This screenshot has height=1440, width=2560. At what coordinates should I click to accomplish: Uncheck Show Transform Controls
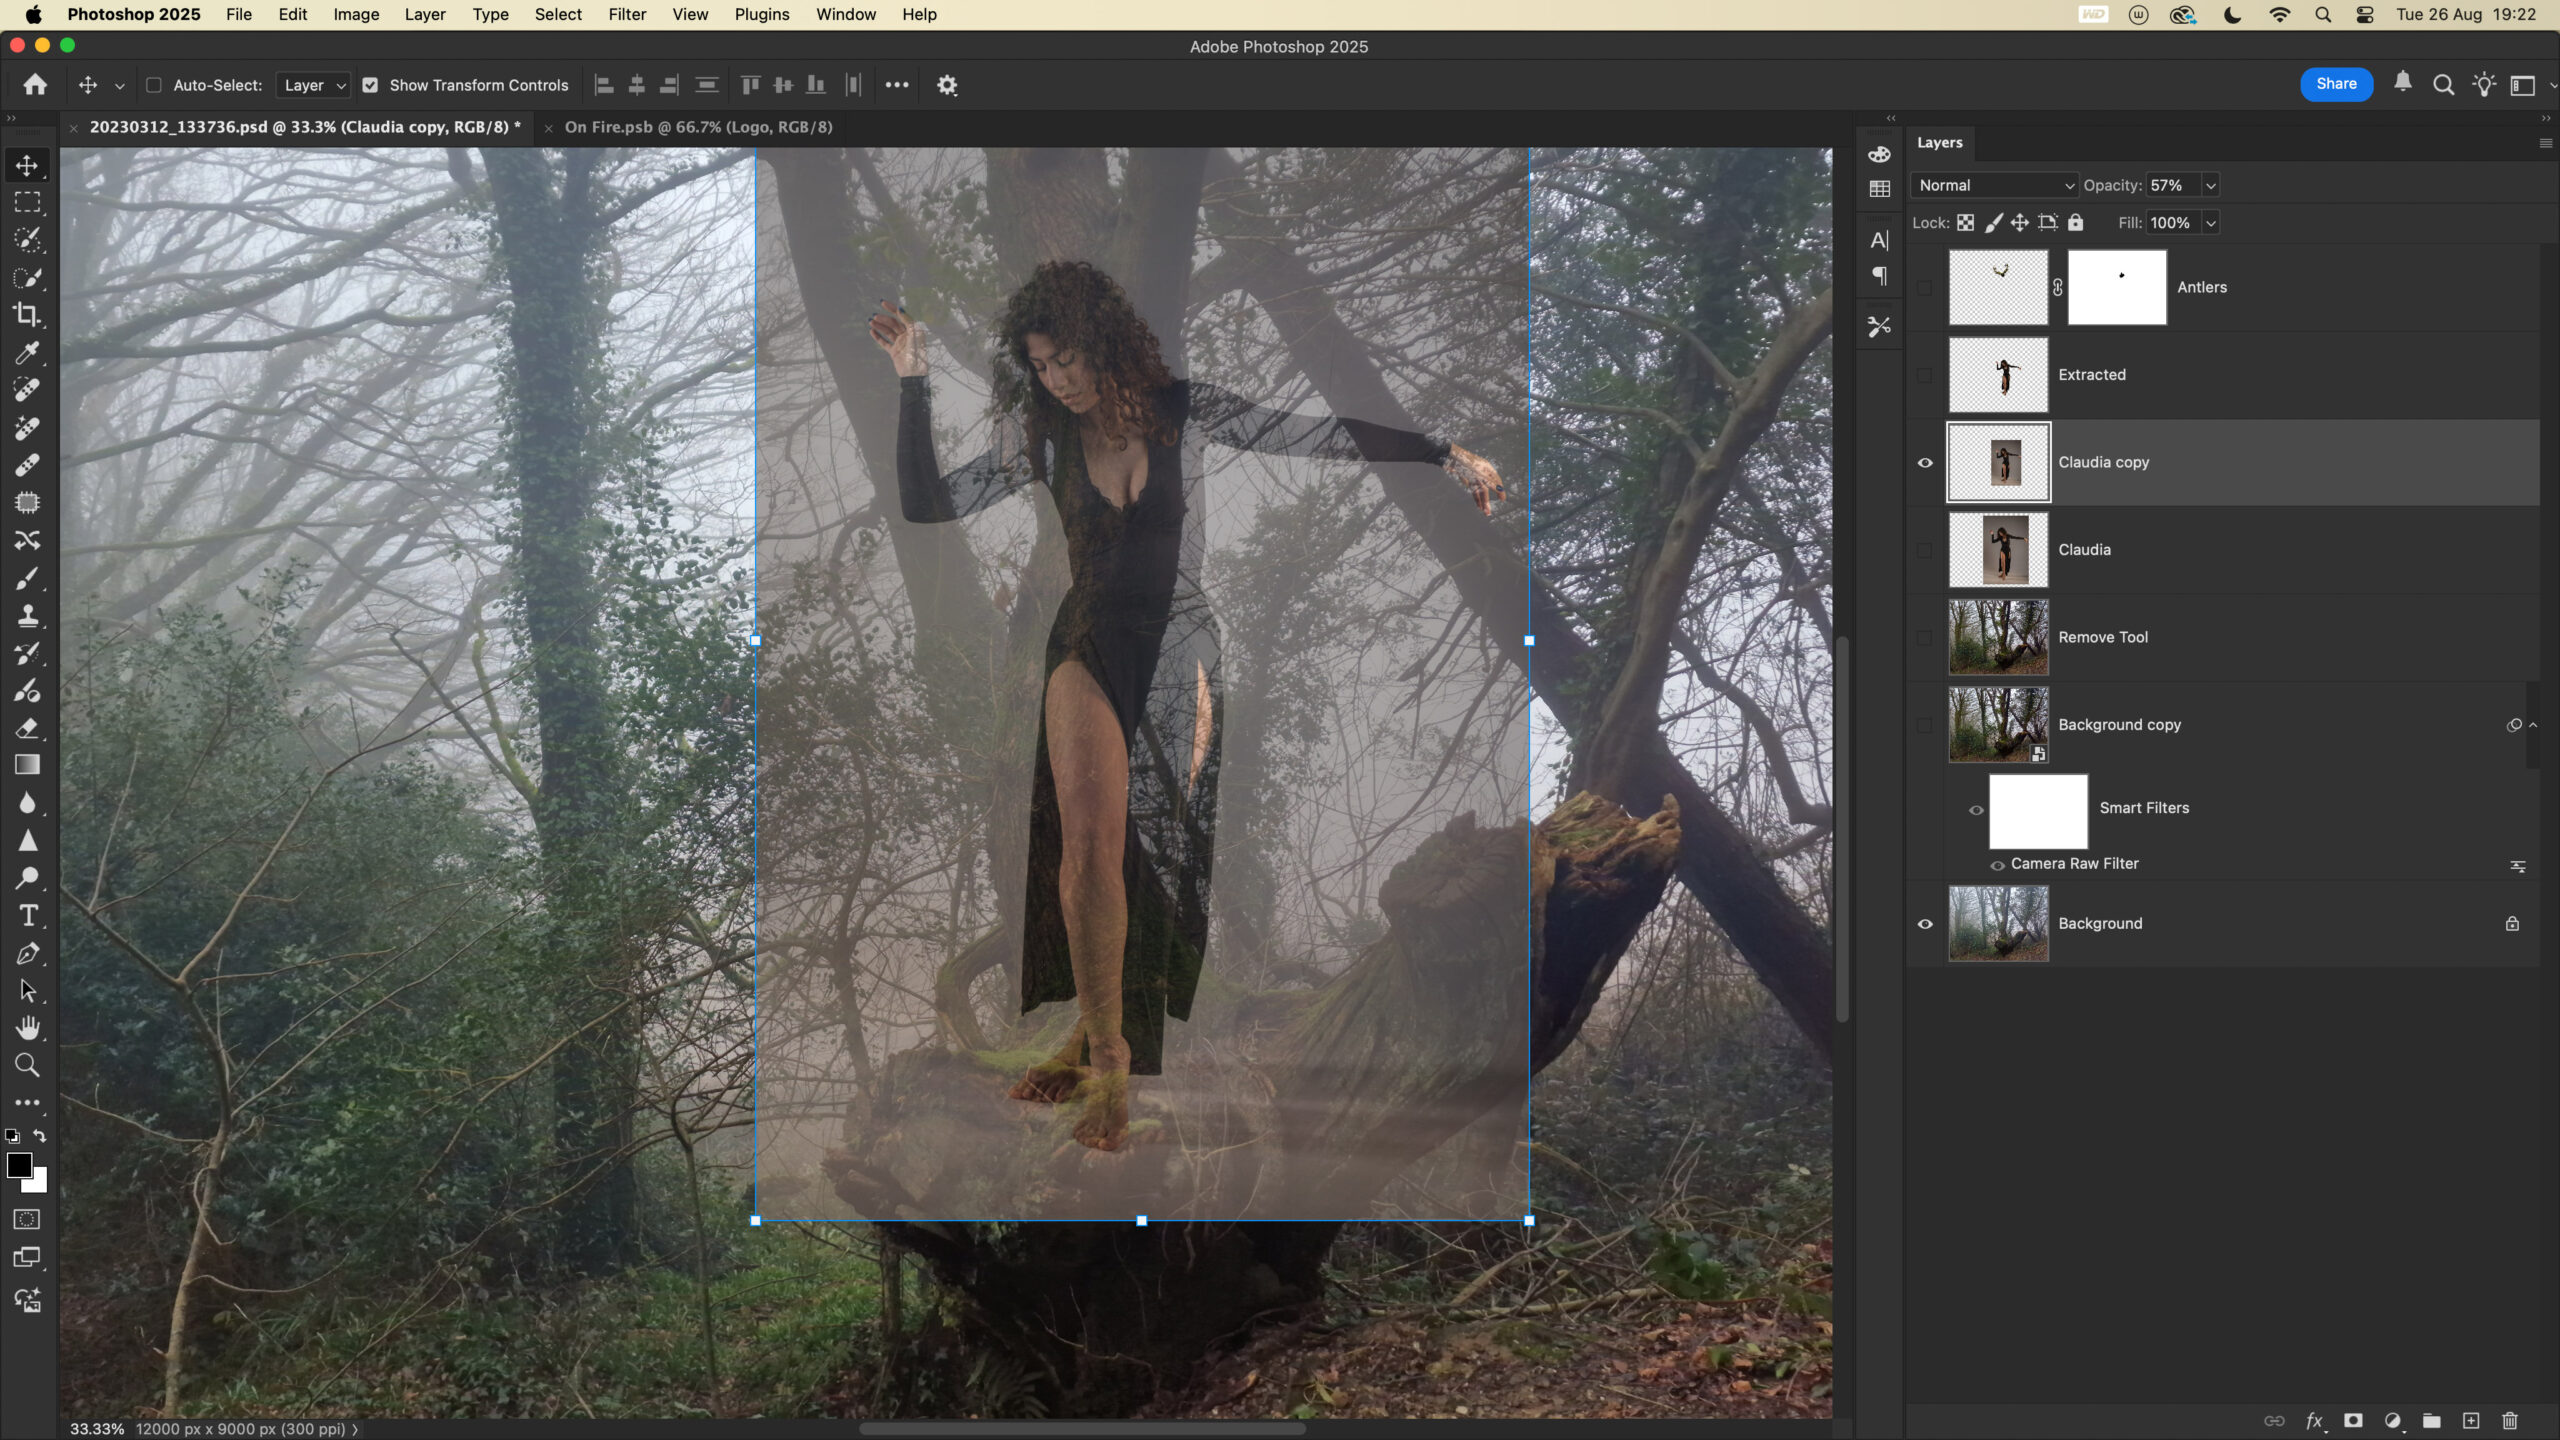click(371, 85)
